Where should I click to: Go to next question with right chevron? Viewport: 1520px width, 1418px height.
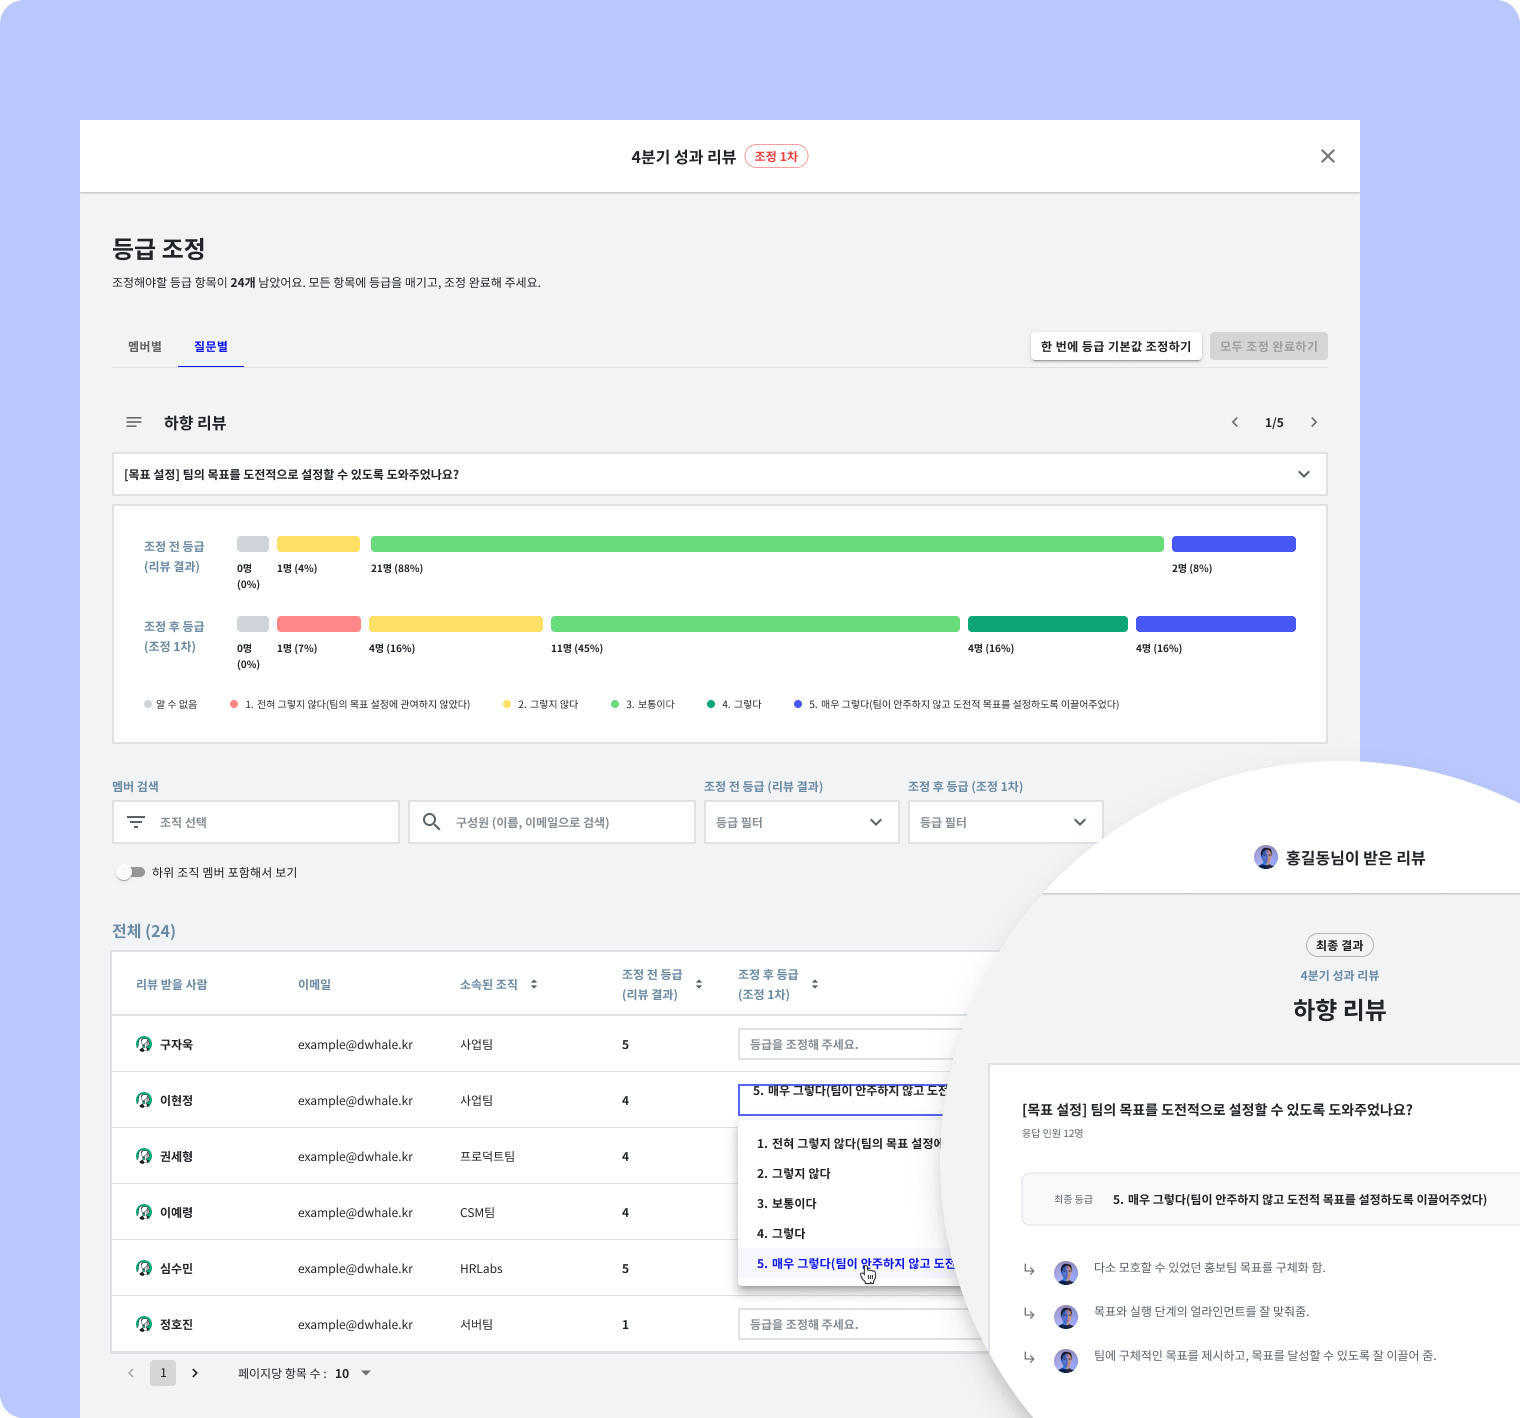(x=1313, y=422)
